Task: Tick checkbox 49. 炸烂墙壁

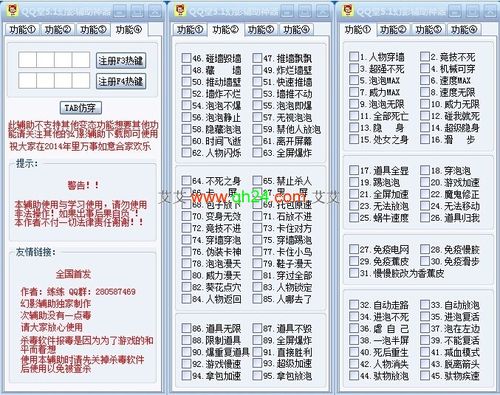Action: (257, 70)
